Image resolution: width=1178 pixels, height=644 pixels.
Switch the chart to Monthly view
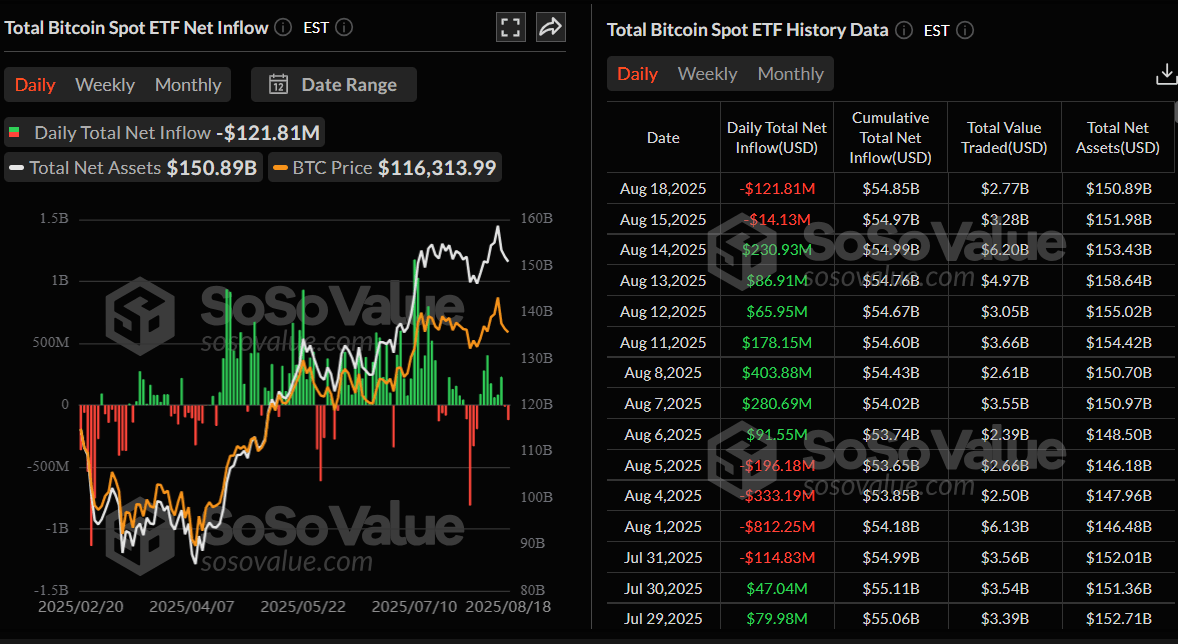click(x=187, y=84)
